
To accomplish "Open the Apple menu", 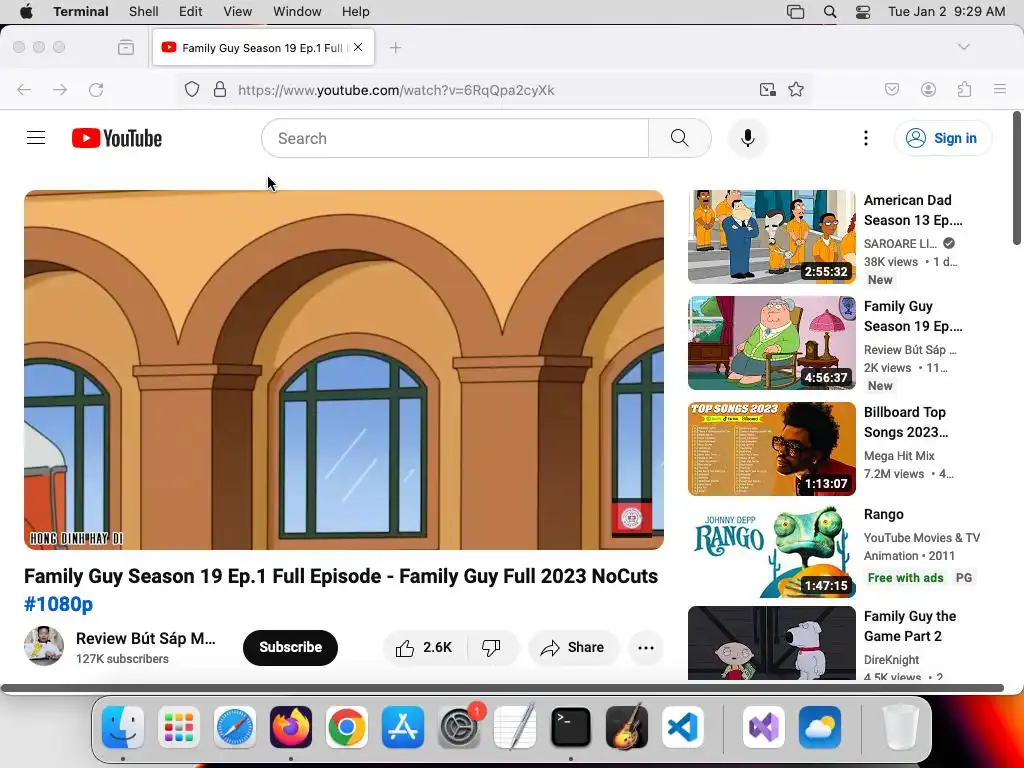I will pyautogui.click(x=26, y=12).
